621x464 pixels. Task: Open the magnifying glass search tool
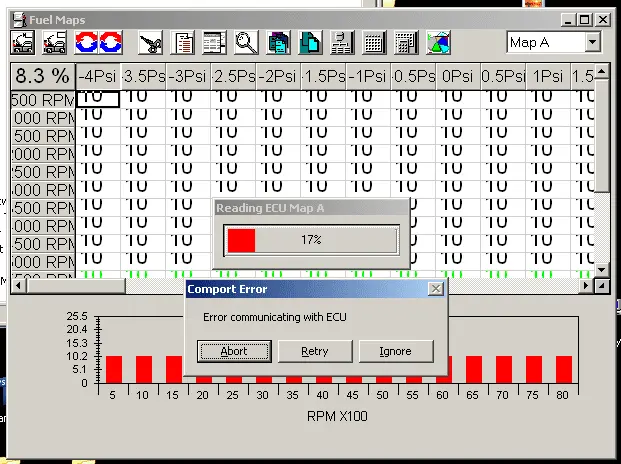(x=246, y=42)
